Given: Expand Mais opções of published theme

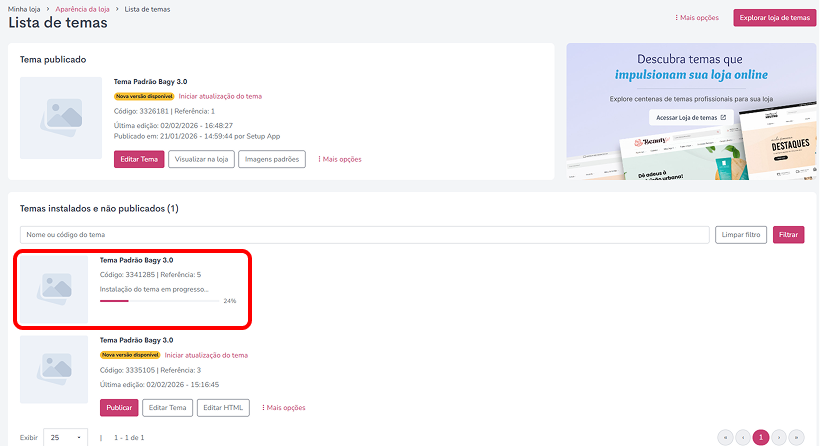Looking at the screenshot, I should coord(340,159).
